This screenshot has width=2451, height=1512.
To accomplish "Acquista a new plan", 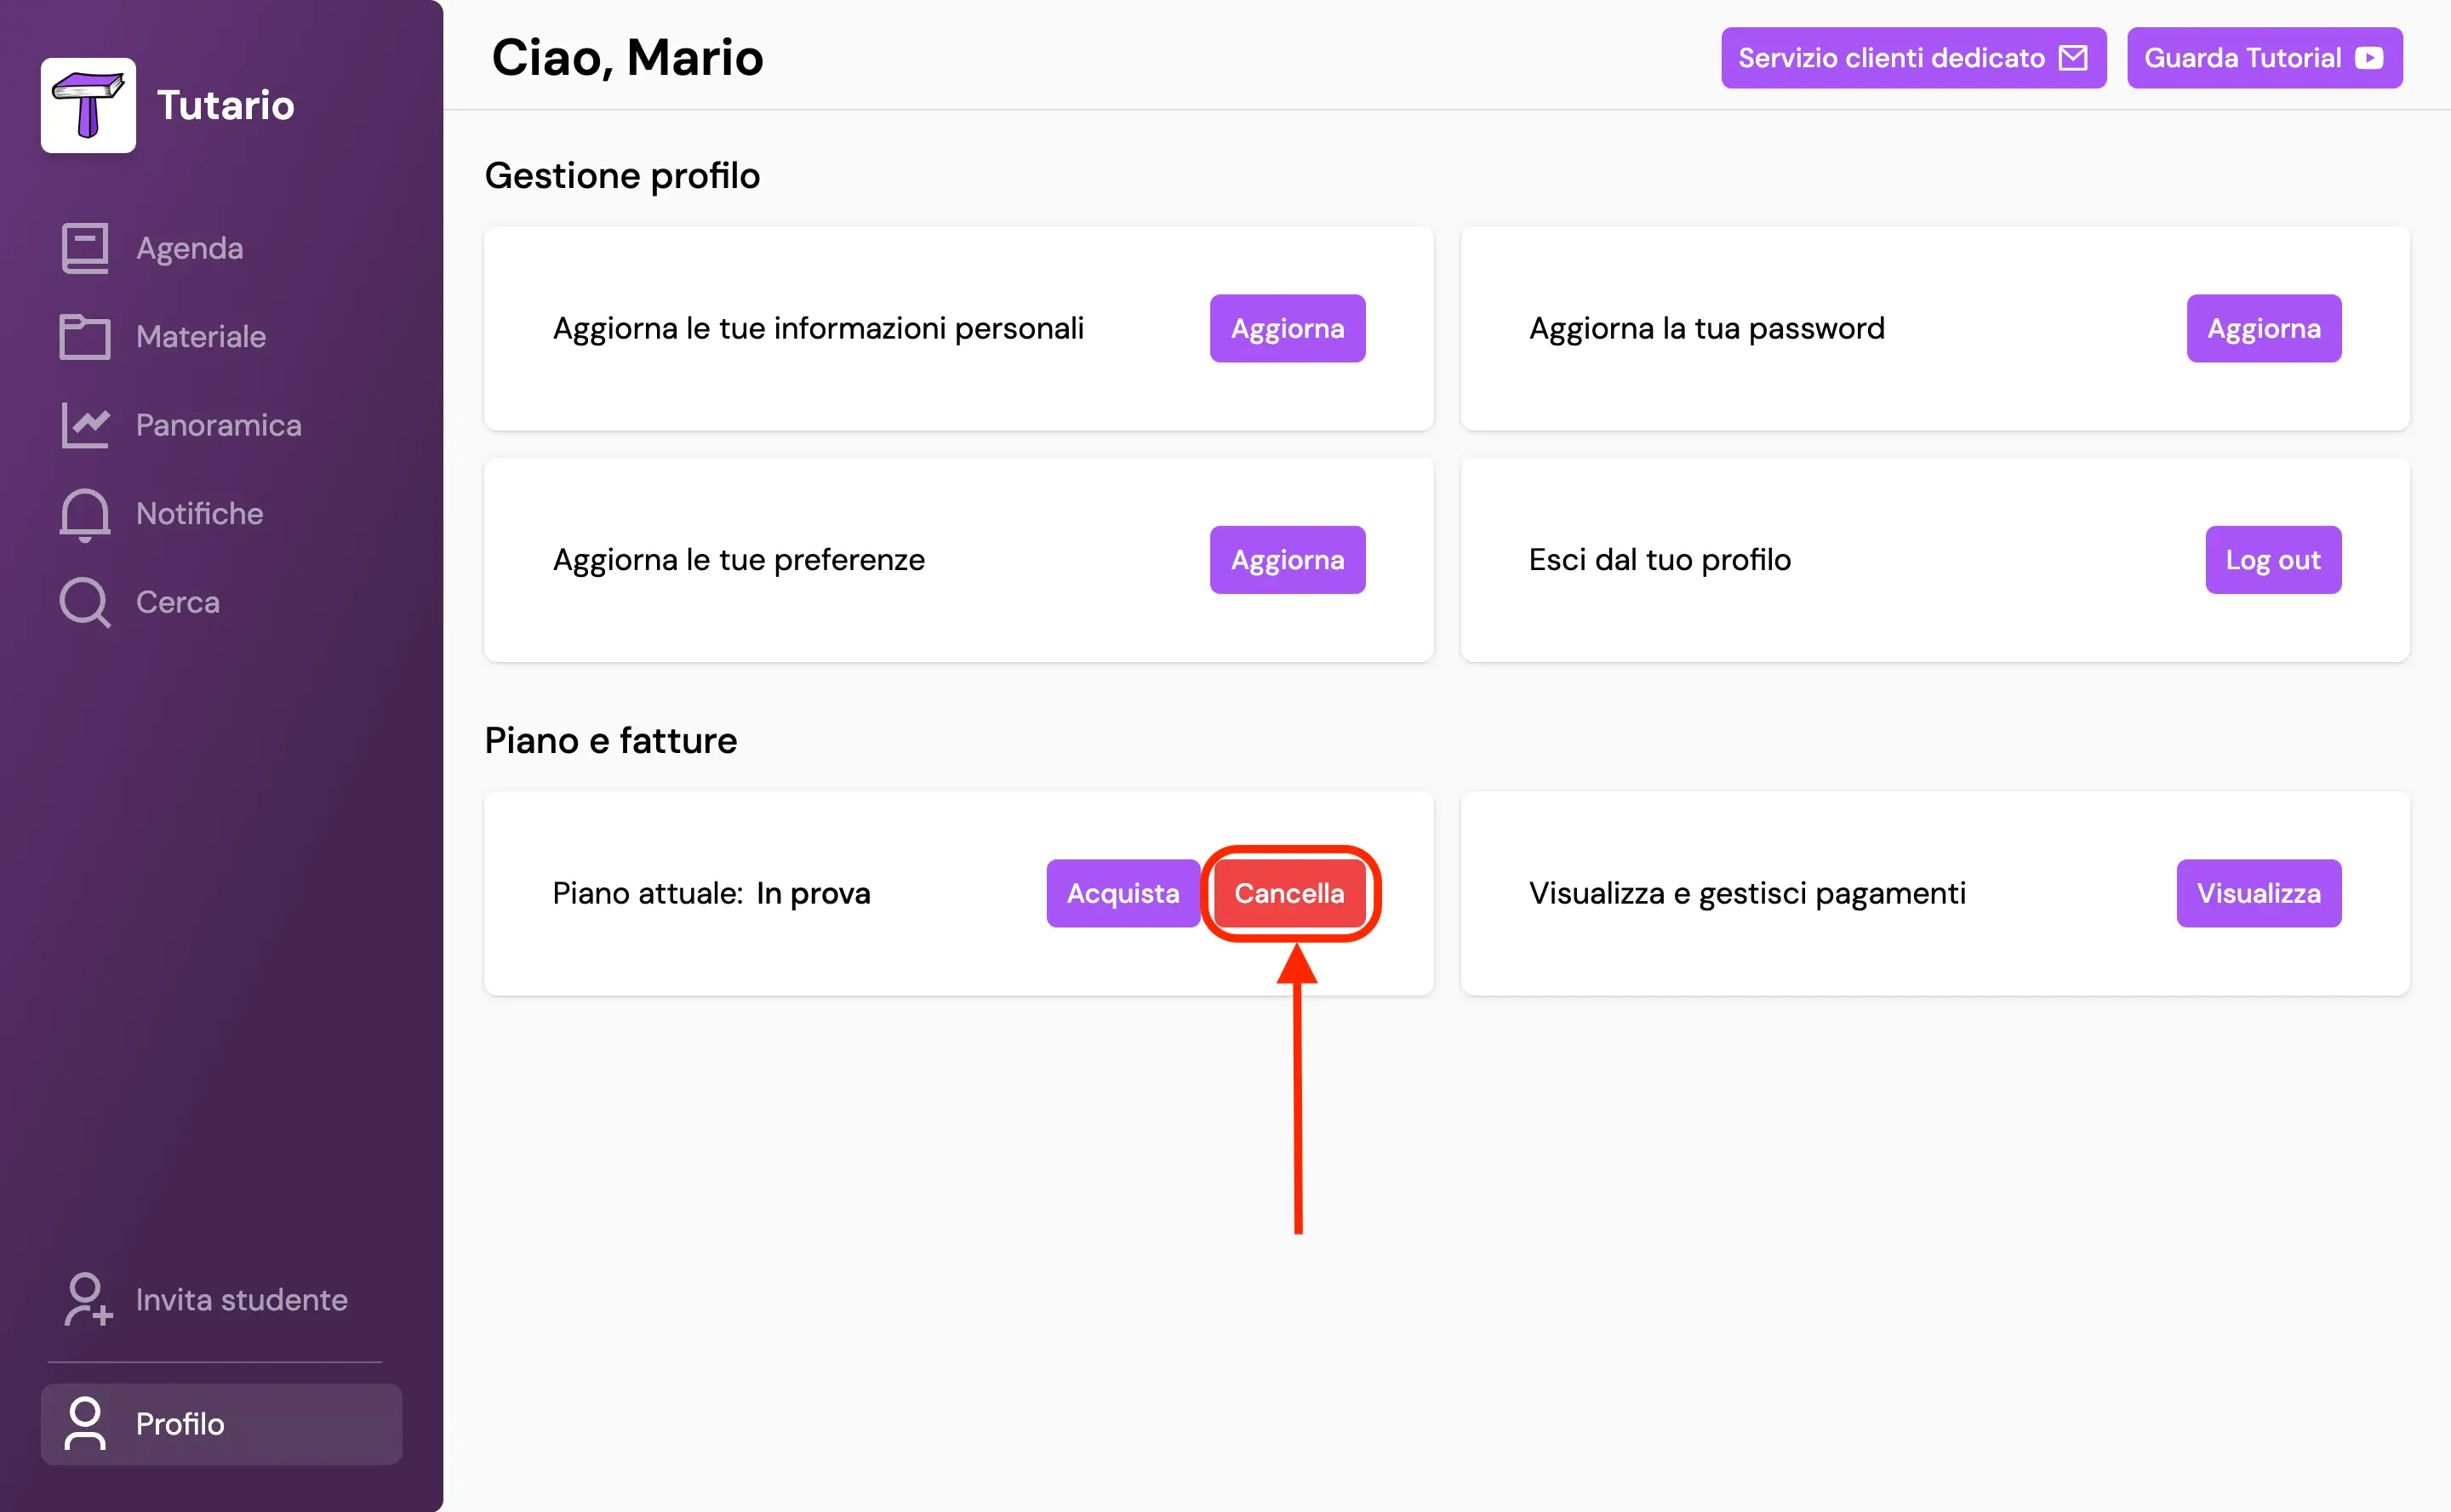I will click(1123, 893).
